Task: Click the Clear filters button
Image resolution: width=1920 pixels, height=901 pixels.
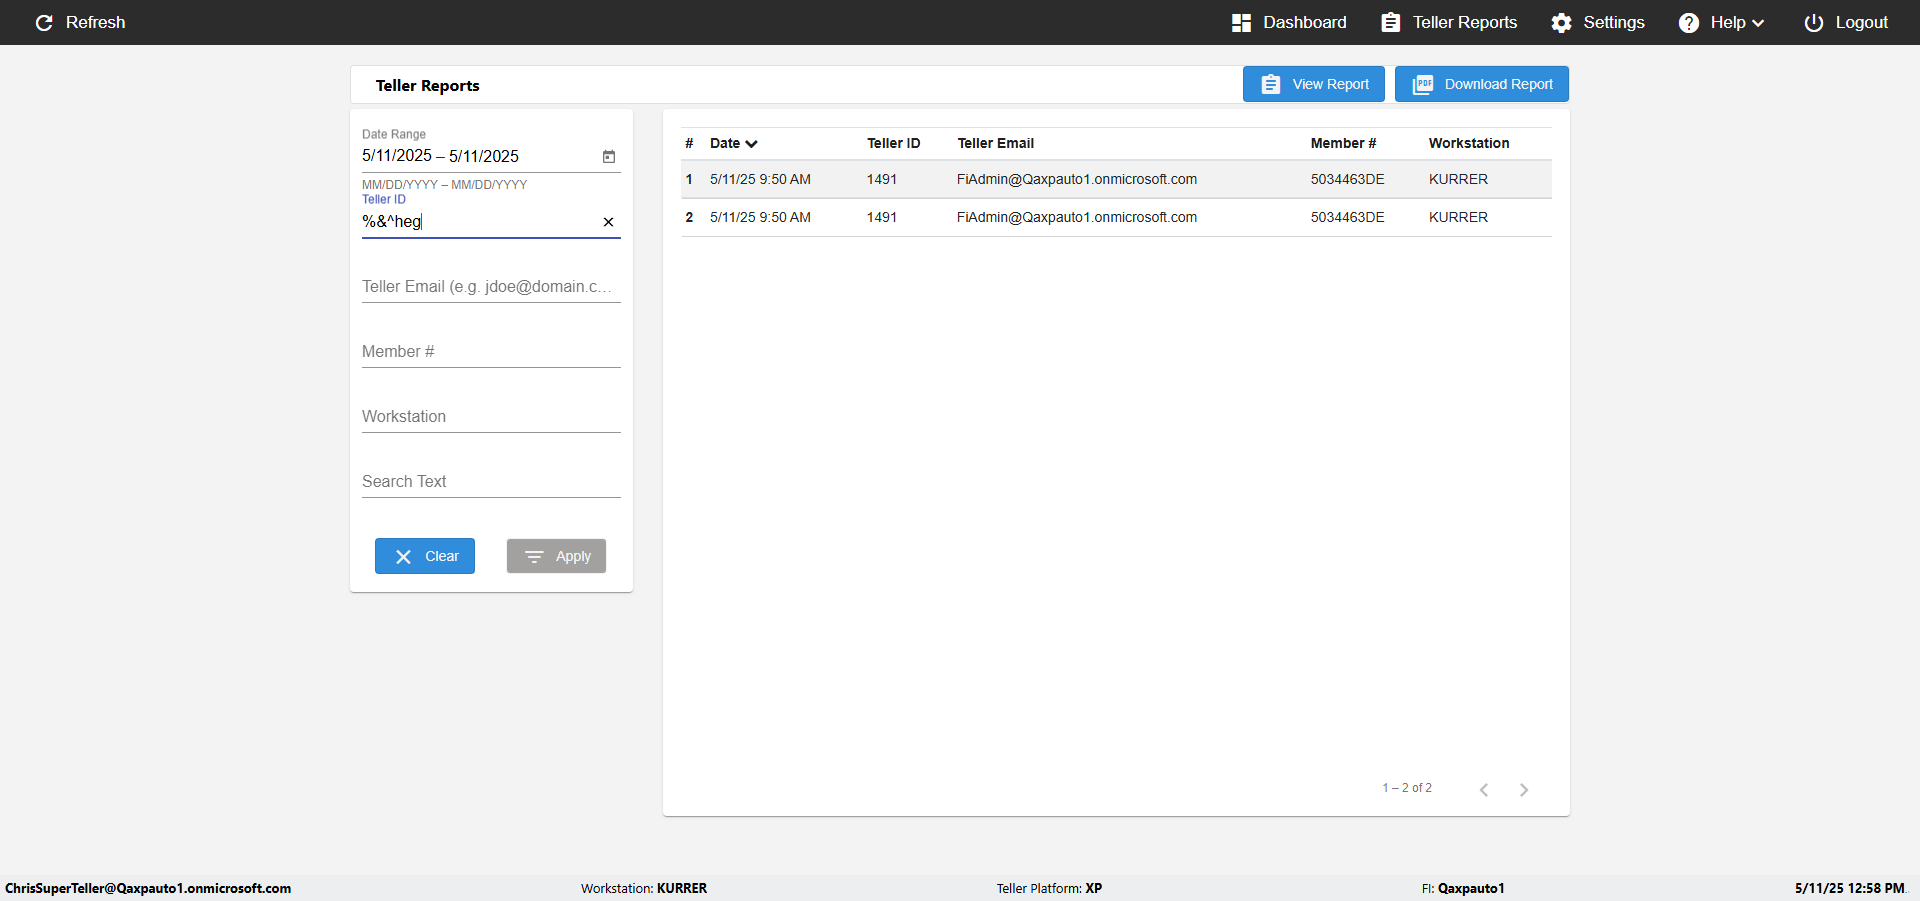Action: coord(425,556)
